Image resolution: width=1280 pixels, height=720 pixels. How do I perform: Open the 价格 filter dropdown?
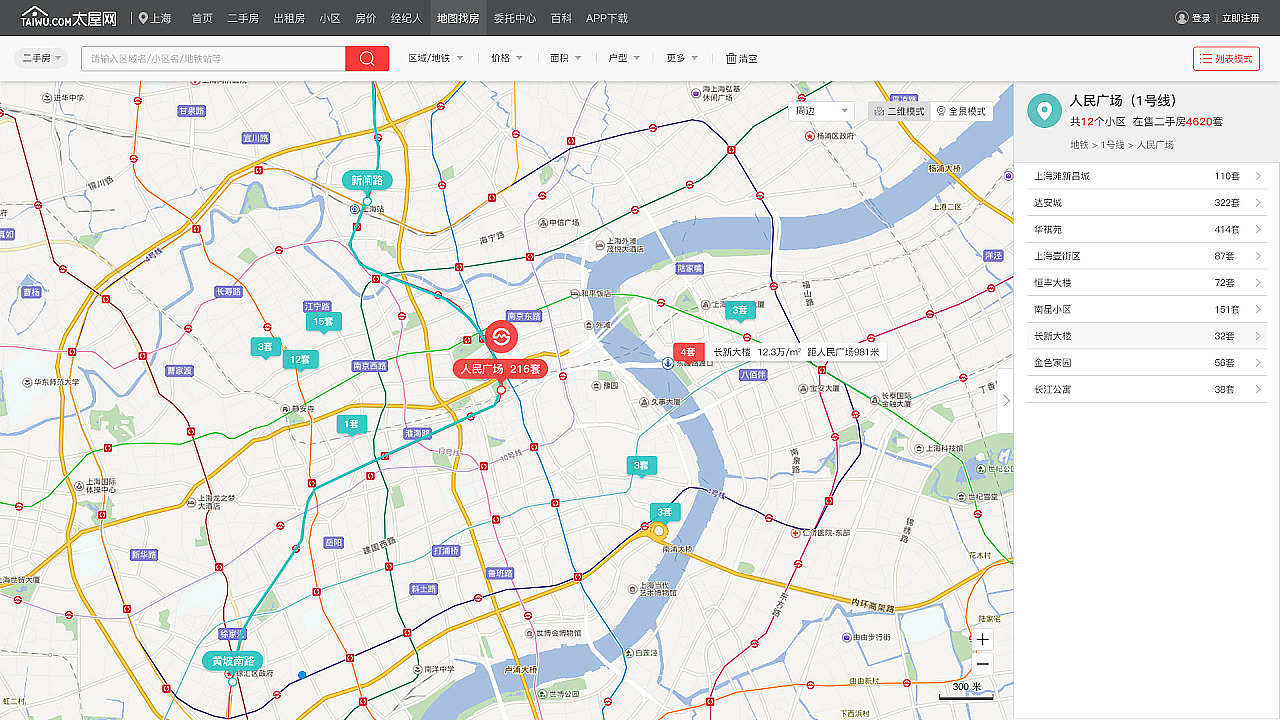(507, 59)
